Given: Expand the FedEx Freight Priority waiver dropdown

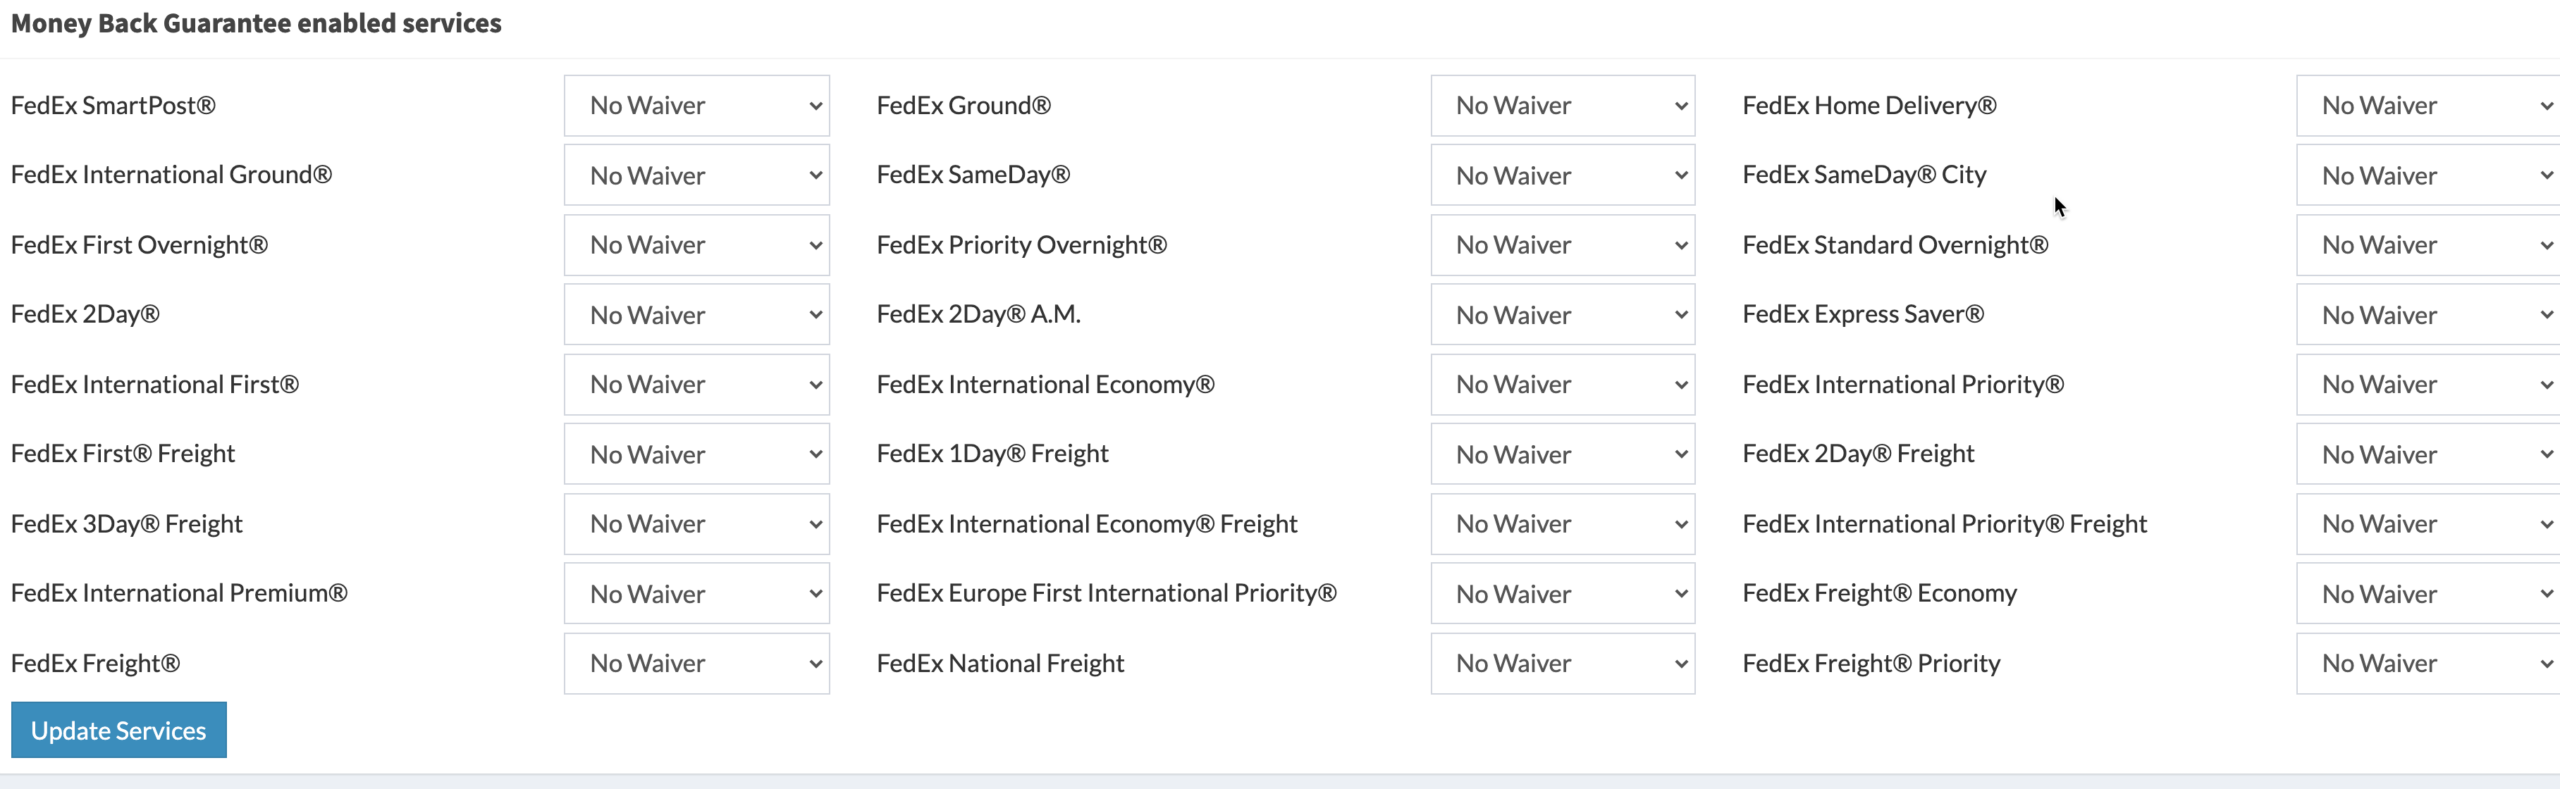Looking at the screenshot, I should point(2429,663).
